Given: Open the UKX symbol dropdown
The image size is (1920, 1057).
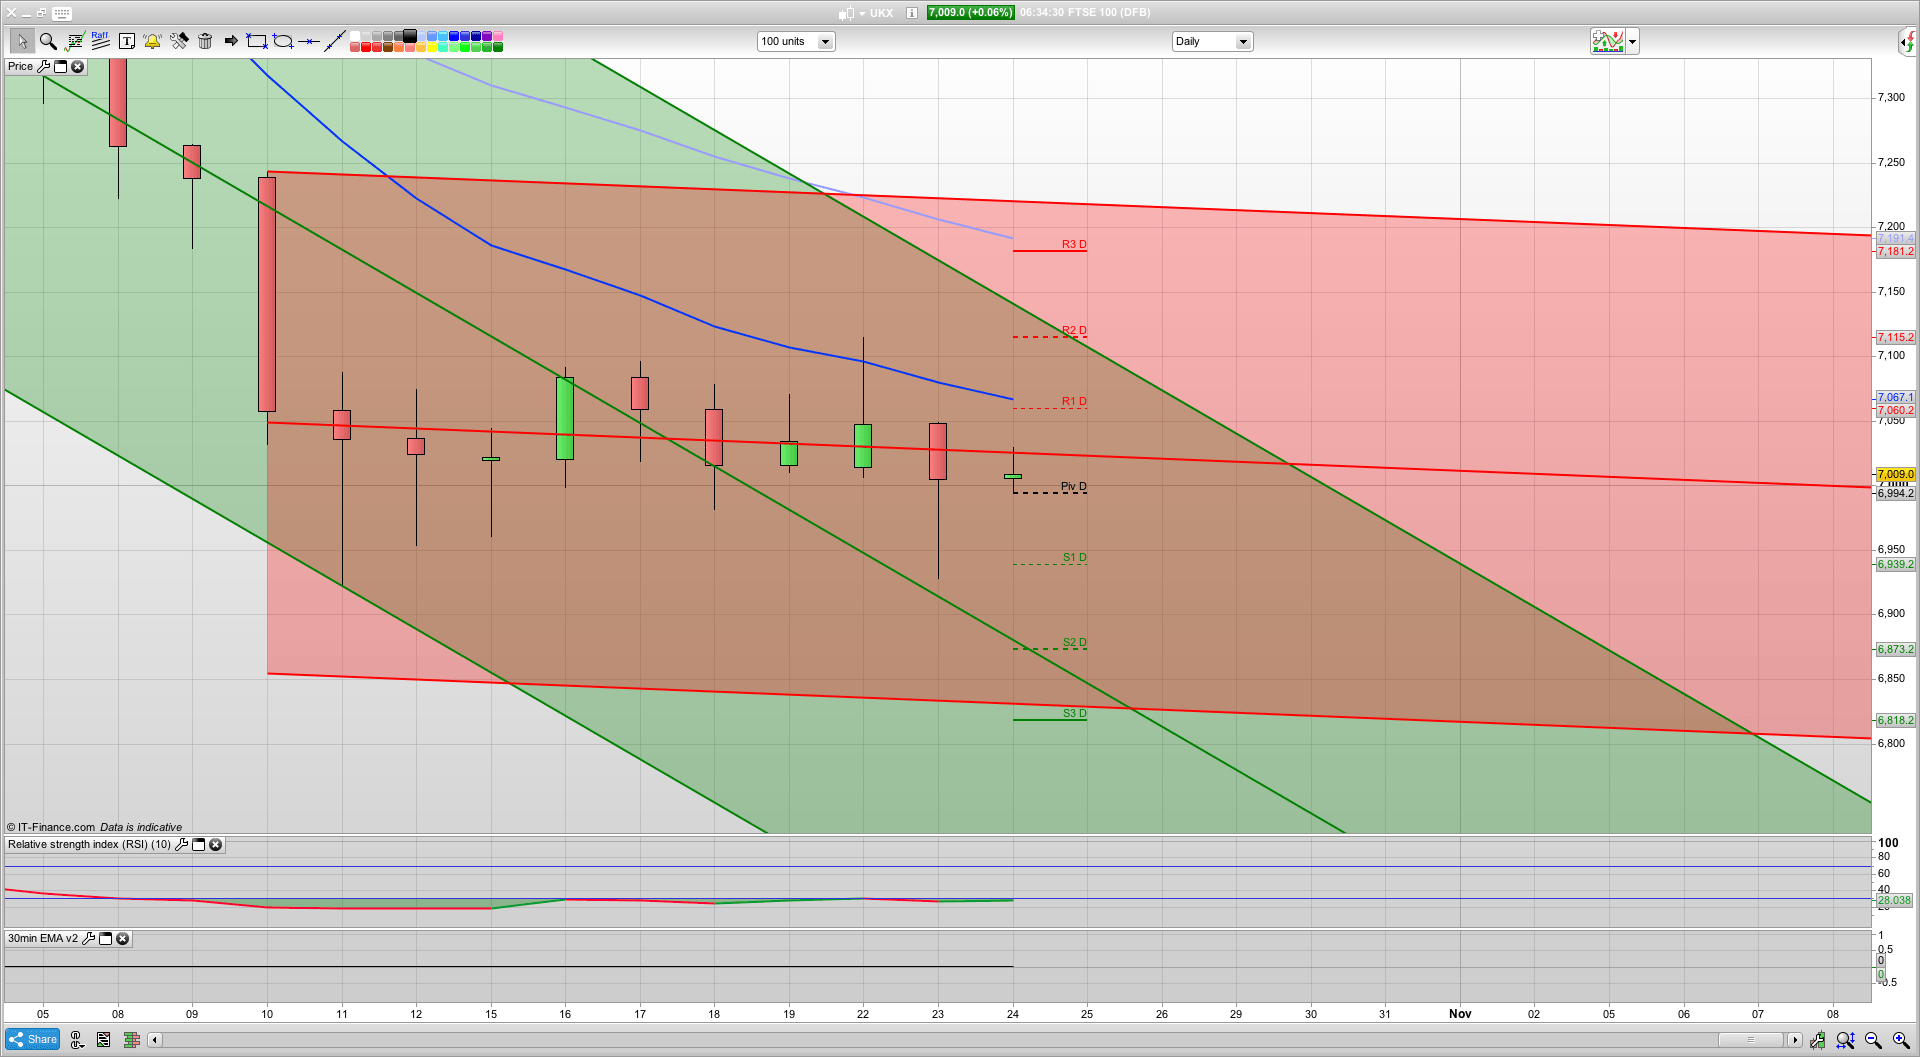Looking at the screenshot, I should point(861,13).
